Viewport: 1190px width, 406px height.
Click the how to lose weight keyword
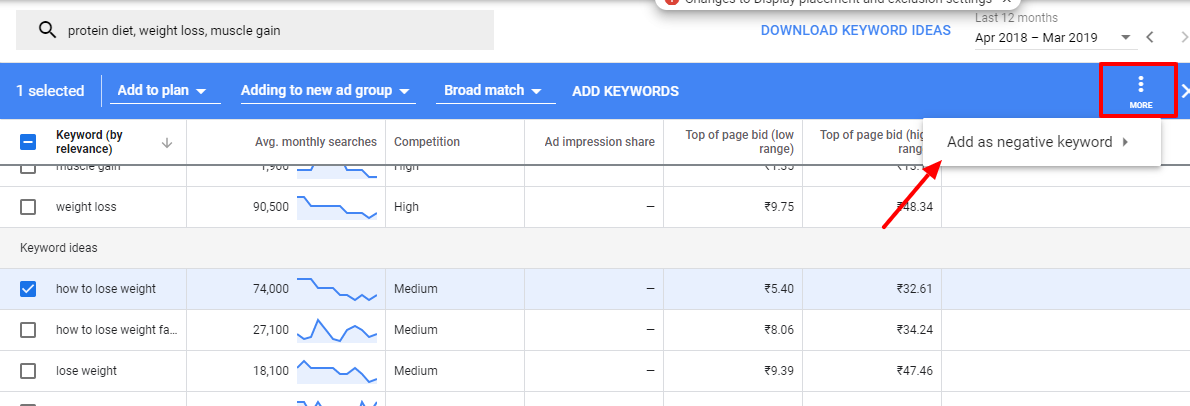(105, 288)
